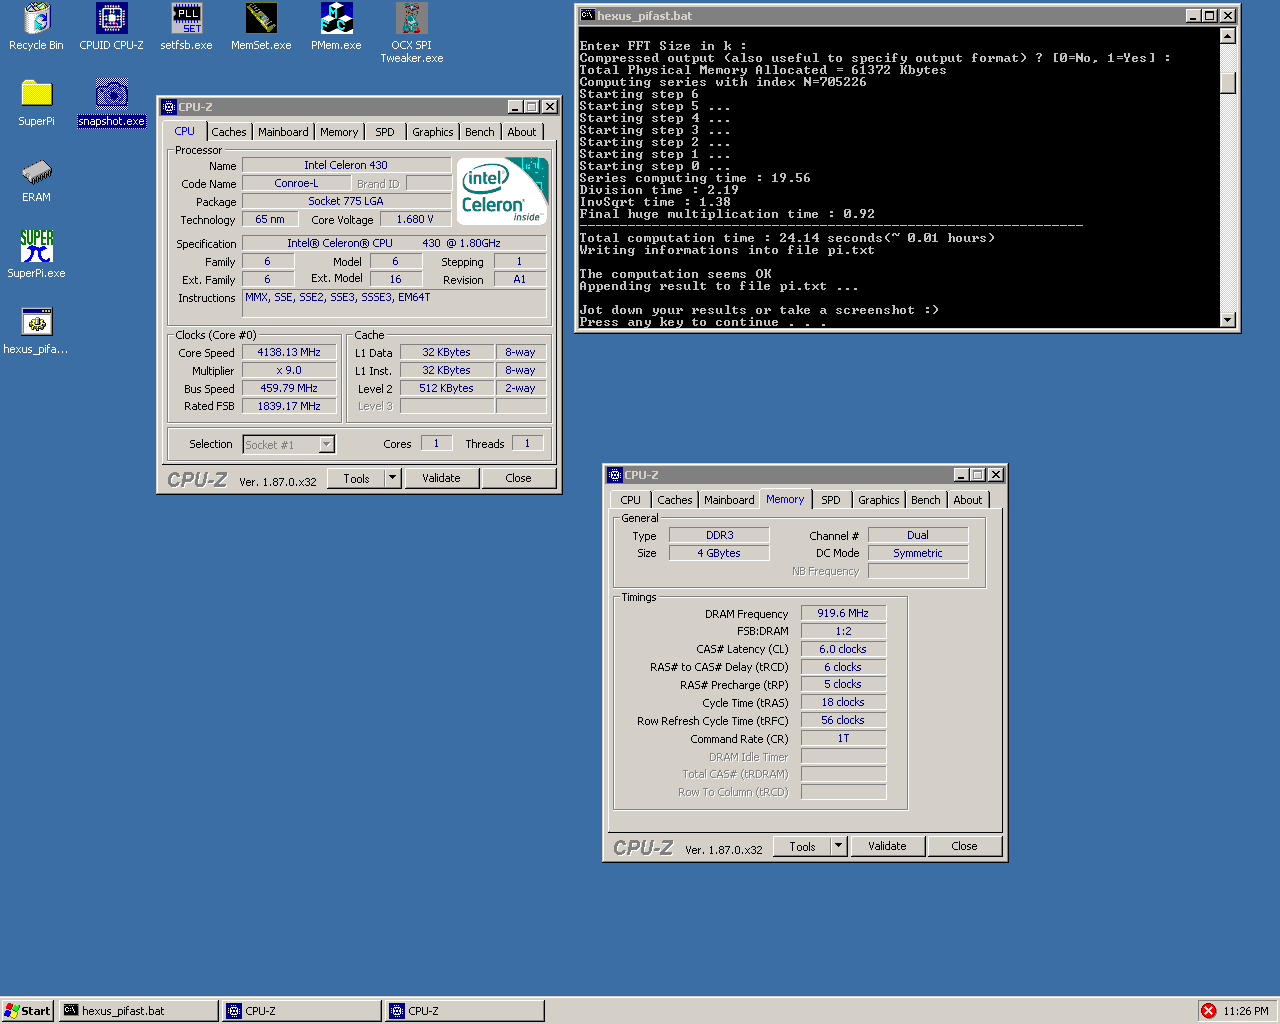This screenshot has height=1024, width=1280.
Task: Select CPU tab in CPU window
Action: coord(184,131)
